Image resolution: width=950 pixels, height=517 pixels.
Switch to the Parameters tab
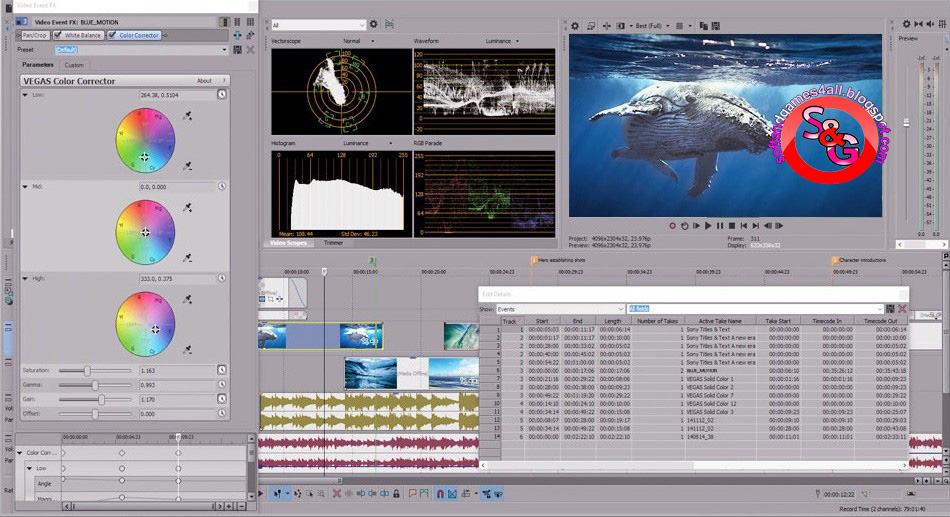[38, 65]
